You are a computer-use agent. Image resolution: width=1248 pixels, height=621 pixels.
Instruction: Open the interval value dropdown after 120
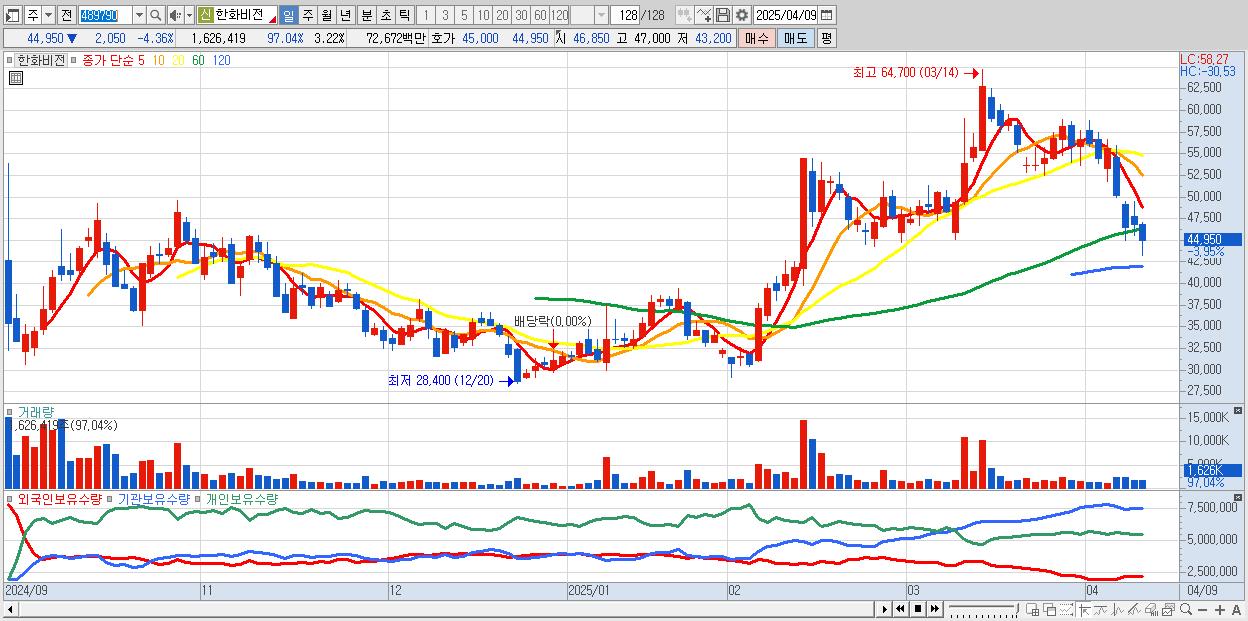[x=601, y=15]
